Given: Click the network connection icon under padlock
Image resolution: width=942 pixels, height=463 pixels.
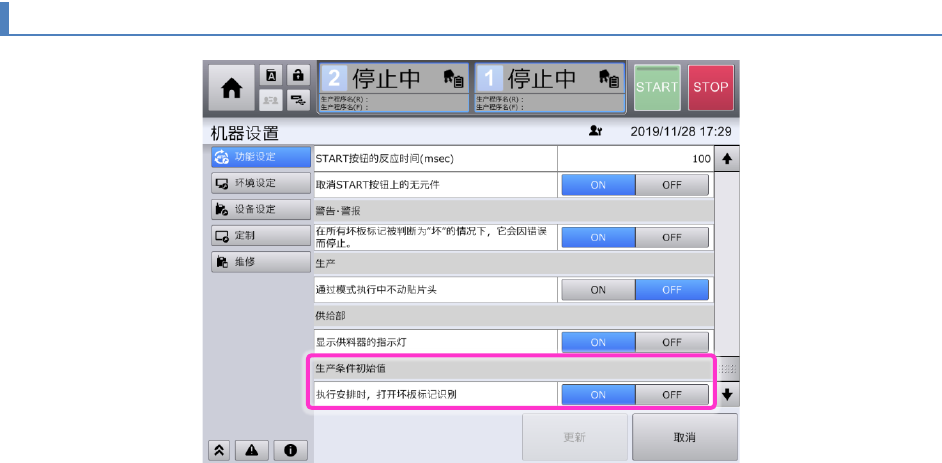Looking at the screenshot, I should 298,101.
